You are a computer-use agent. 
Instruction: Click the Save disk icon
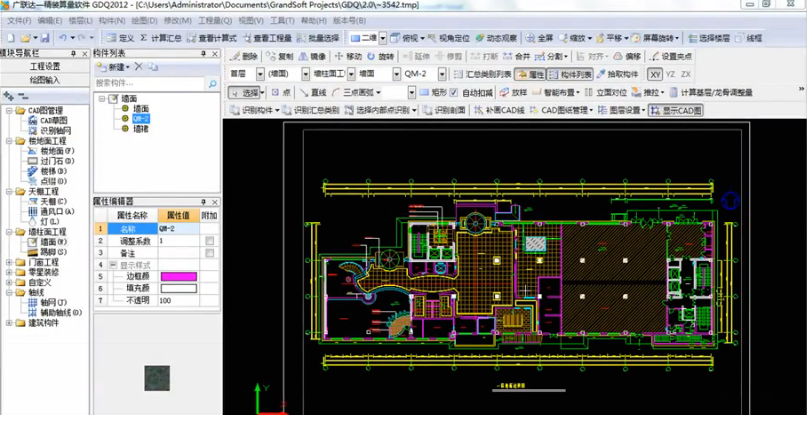pyautogui.click(x=45, y=38)
